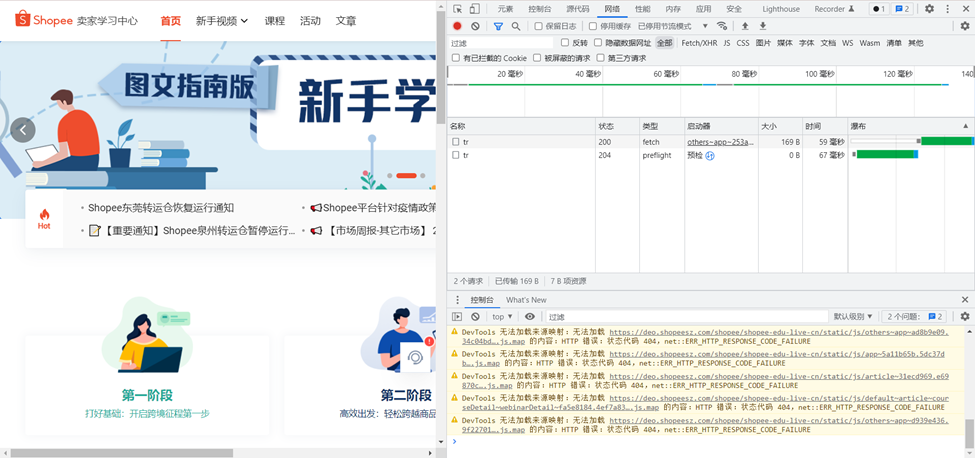
Task: Switch to the 元素 panel tab
Action: 506,9
